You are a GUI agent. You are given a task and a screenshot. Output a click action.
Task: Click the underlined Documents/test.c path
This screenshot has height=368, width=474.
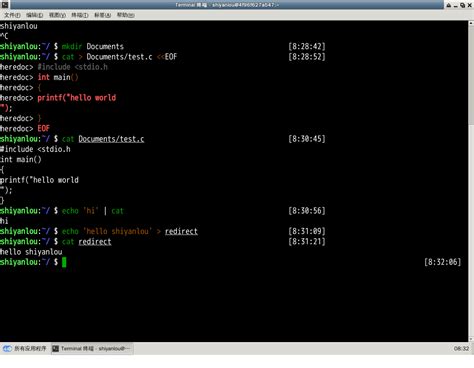coord(111,139)
